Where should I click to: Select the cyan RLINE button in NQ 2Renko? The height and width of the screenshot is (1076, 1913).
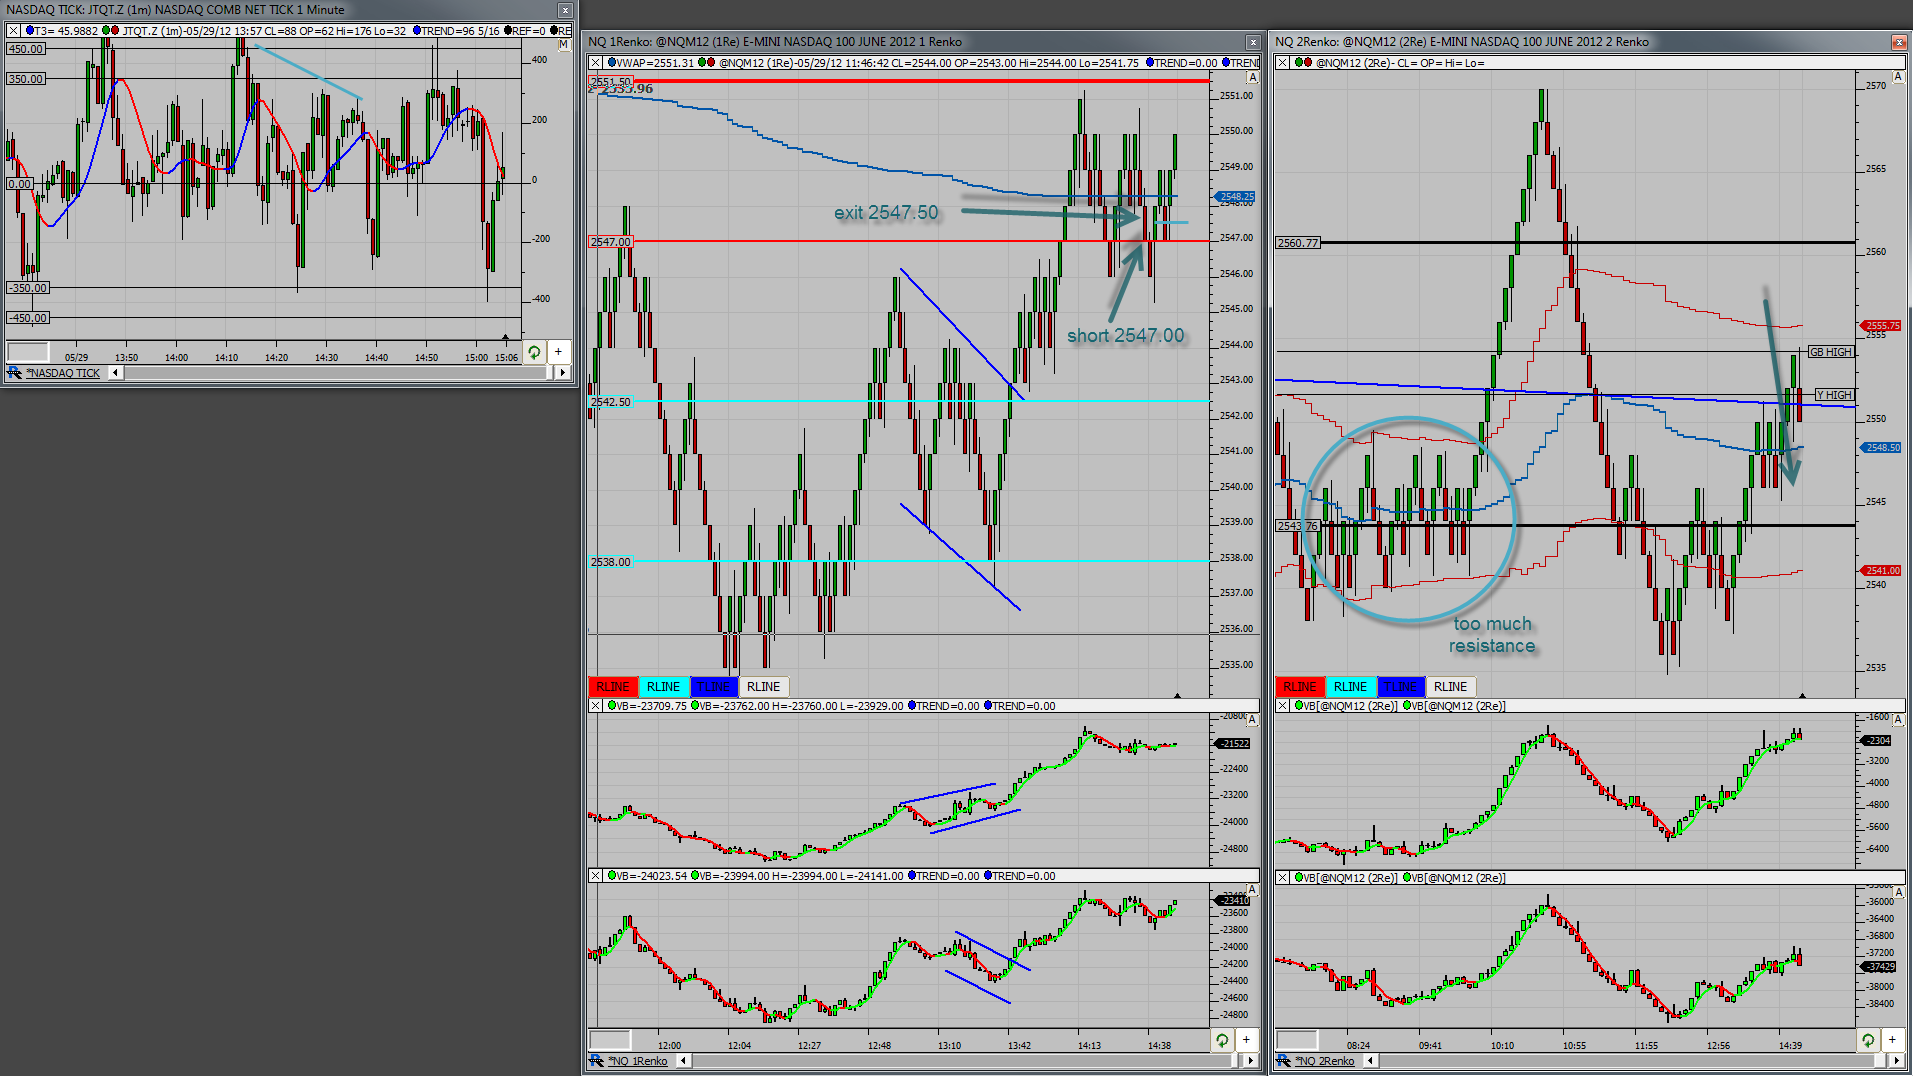1350,687
